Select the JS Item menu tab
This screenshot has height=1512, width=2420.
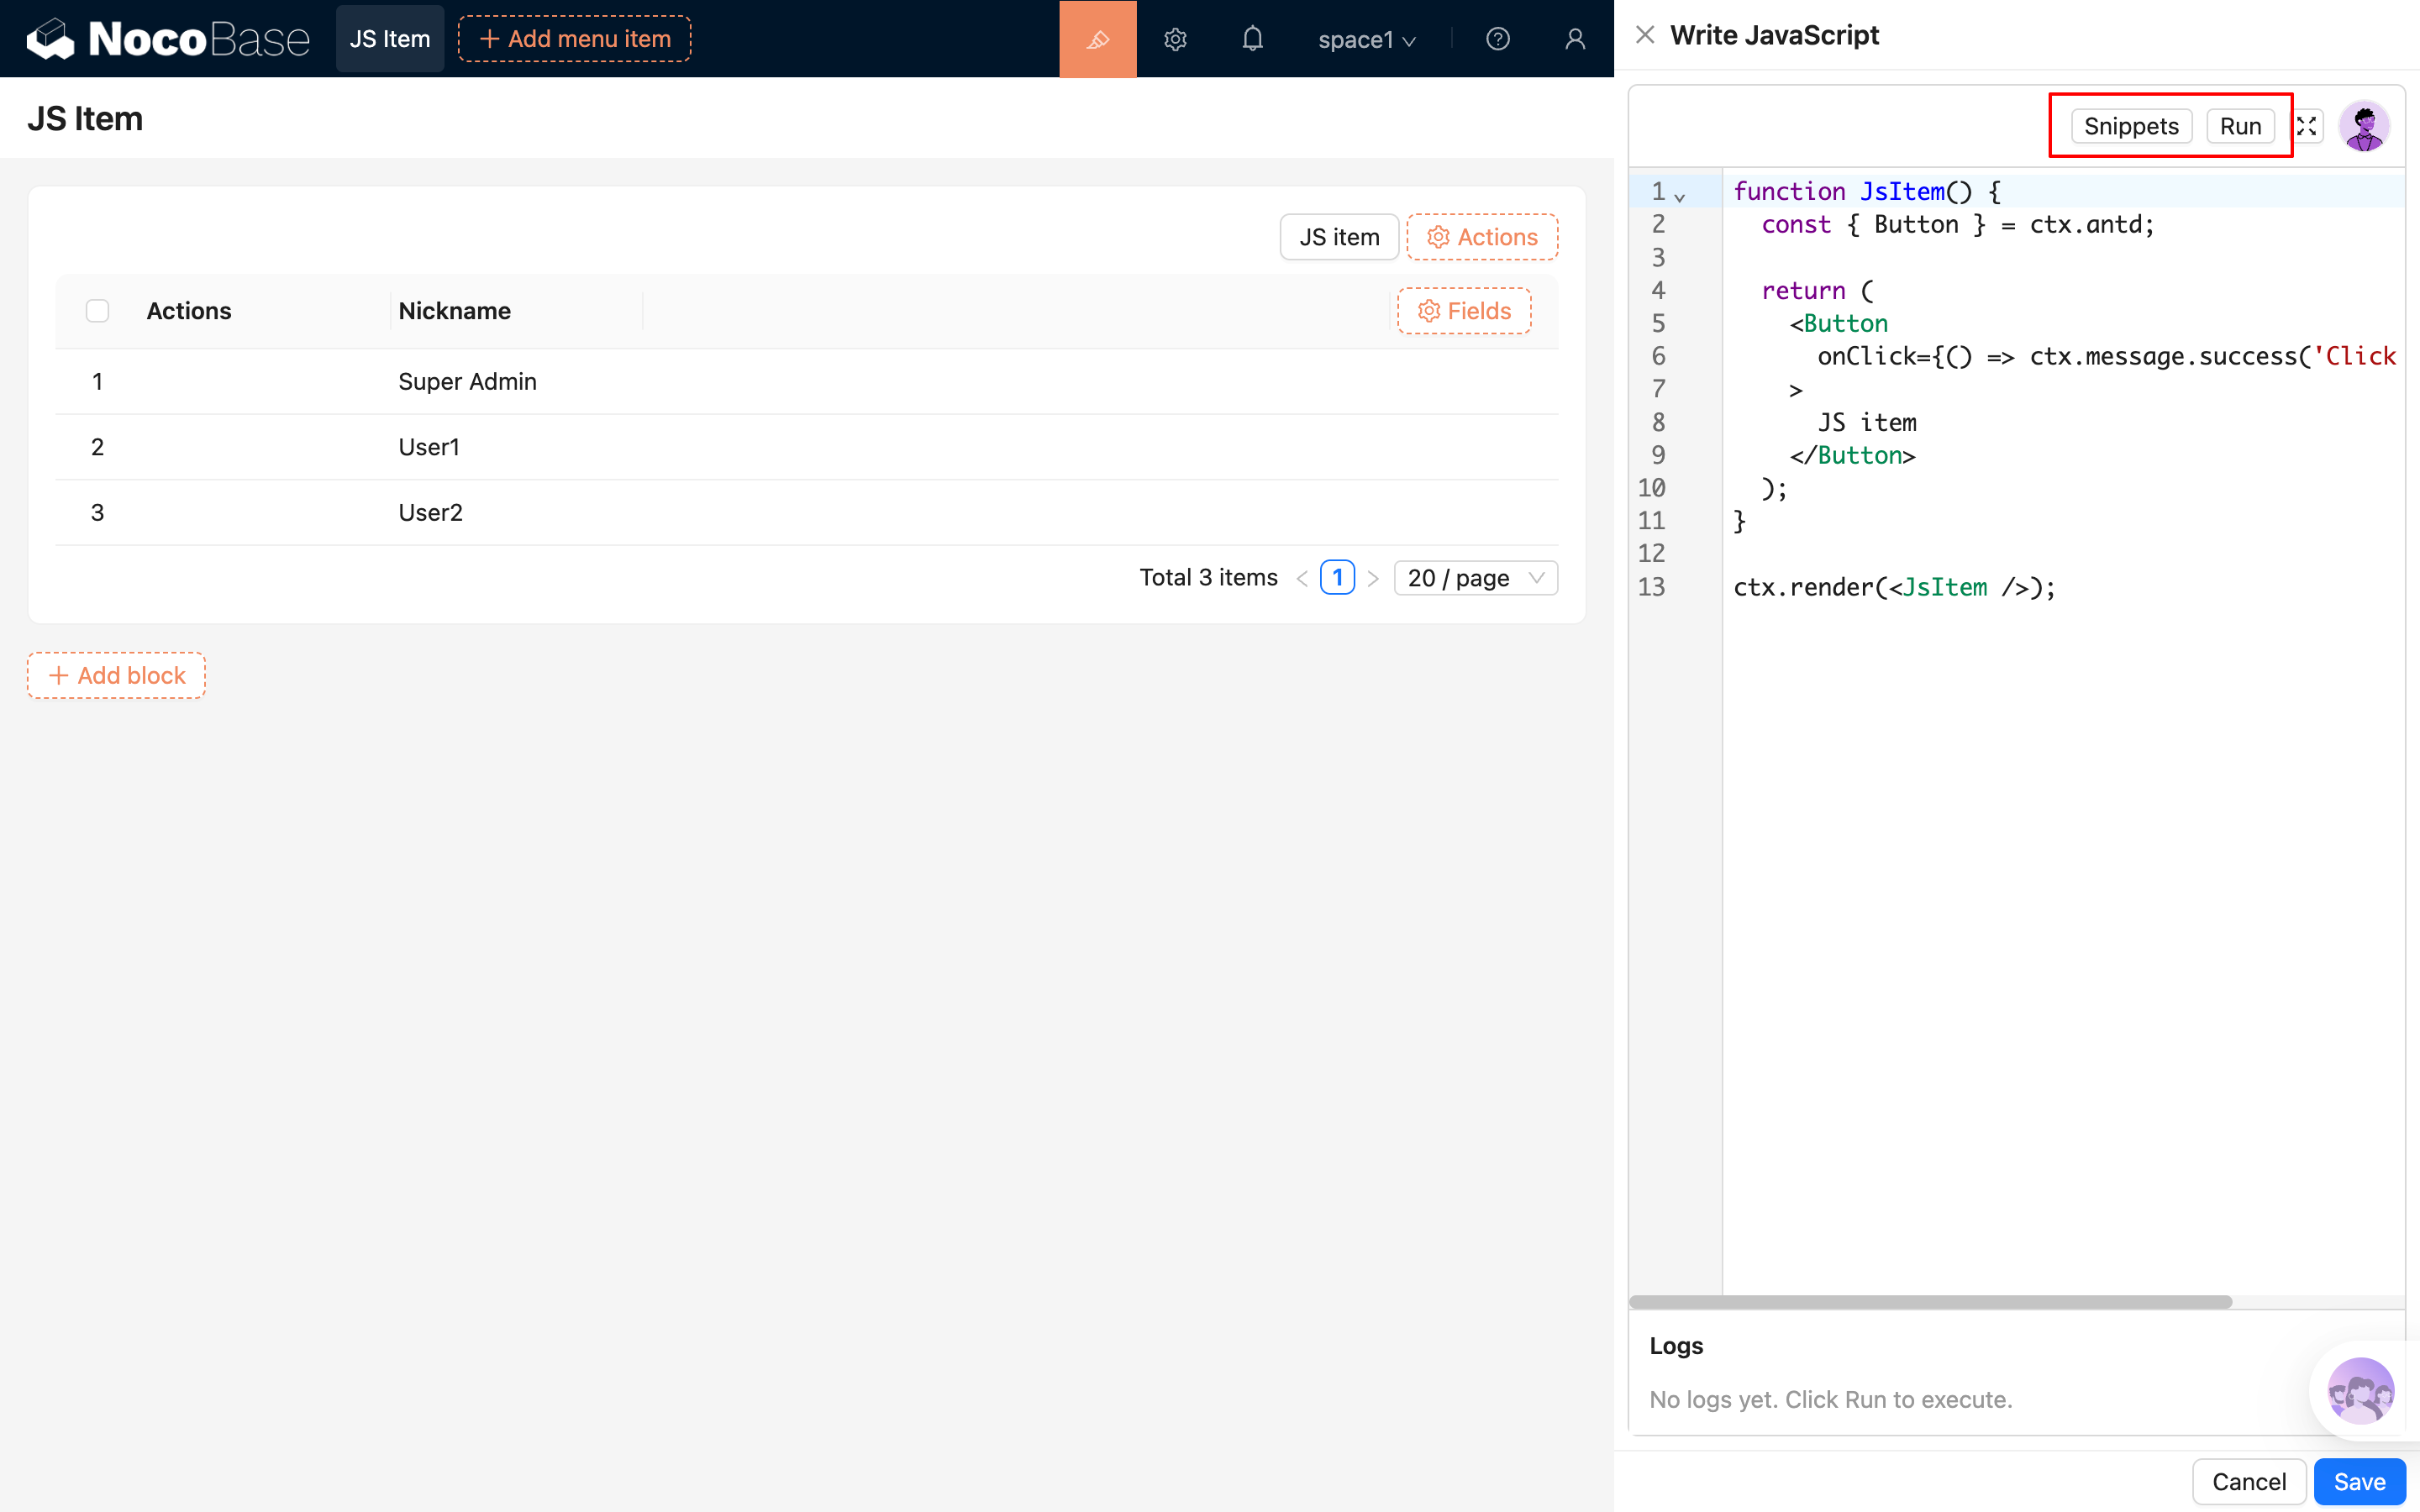pos(389,39)
